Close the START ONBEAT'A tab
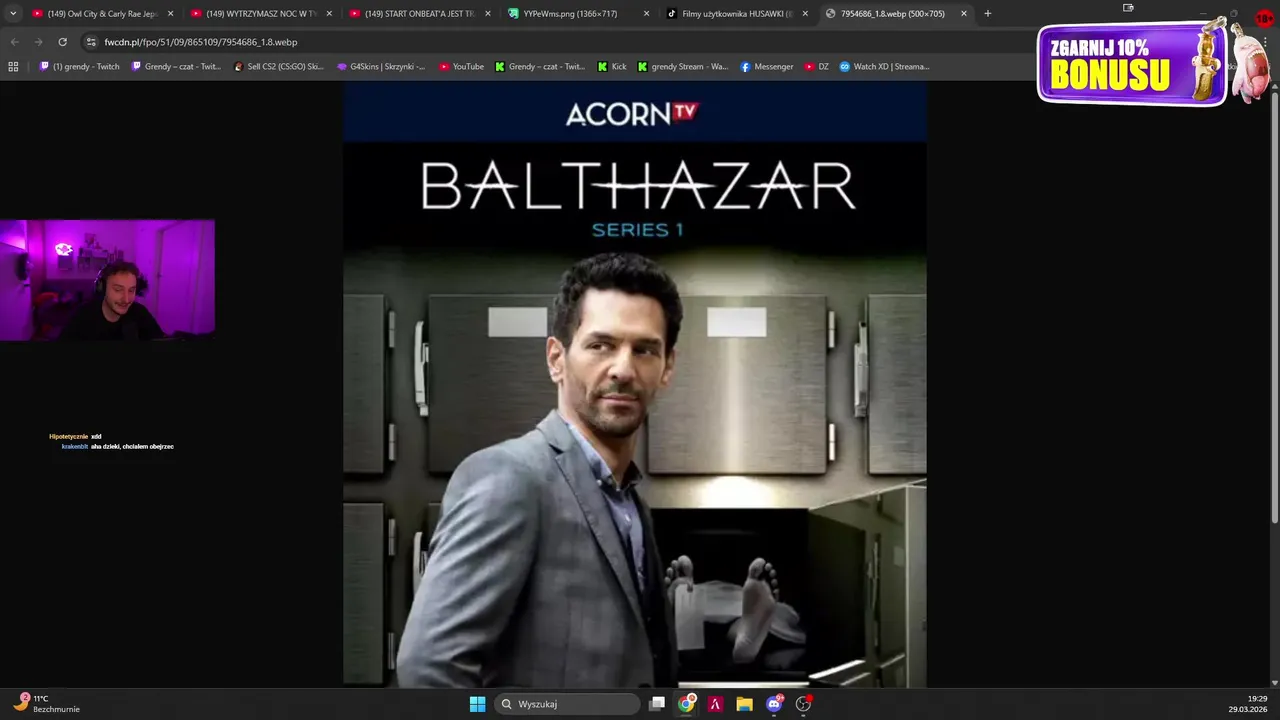The width and height of the screenshot is (1280, 720). point(488,14)
